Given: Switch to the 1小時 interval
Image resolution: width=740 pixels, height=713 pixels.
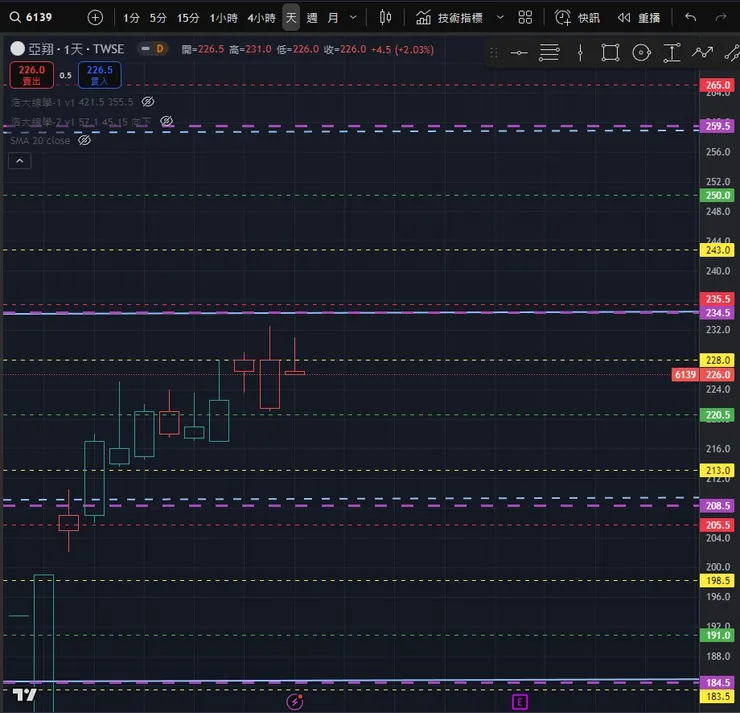Looking at the screenshot, I should pos(223,18).
